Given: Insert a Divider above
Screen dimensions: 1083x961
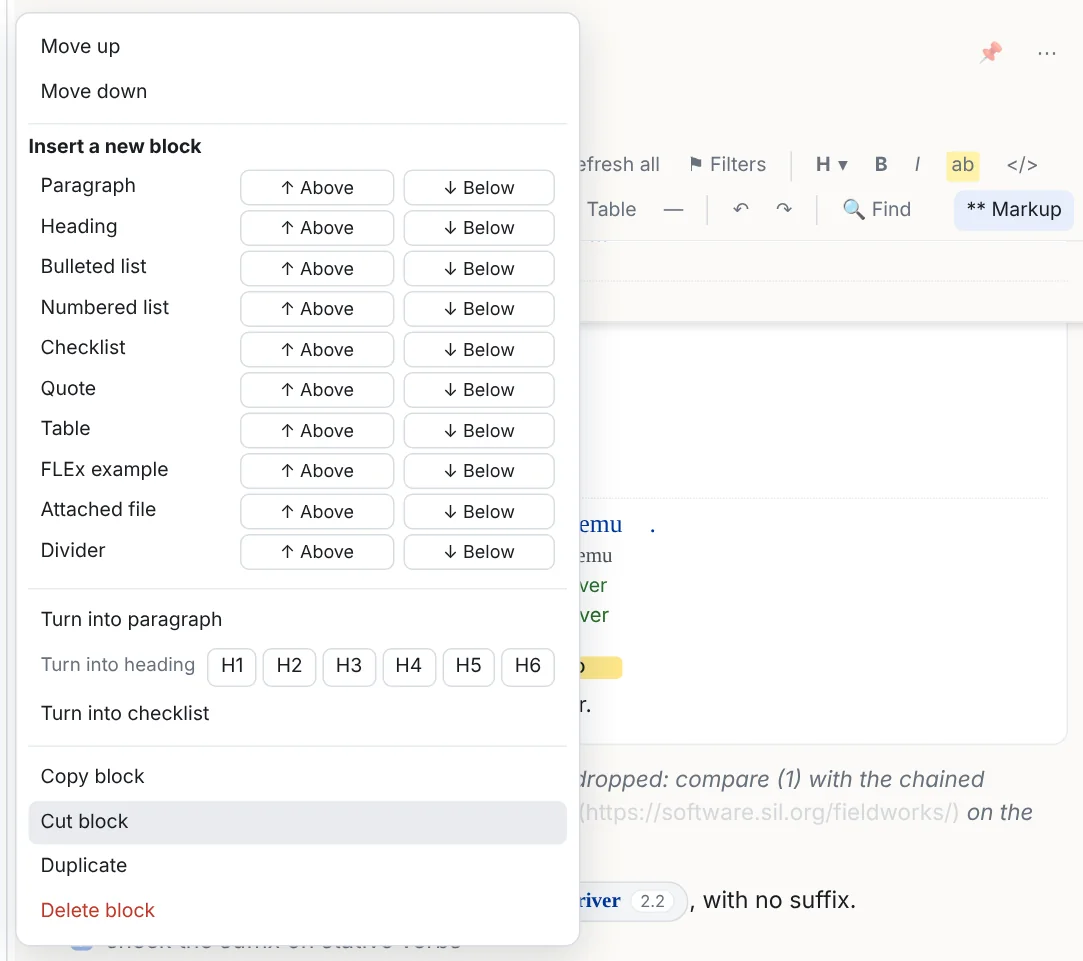Looking at the screenshot, I should pos(317,552).
